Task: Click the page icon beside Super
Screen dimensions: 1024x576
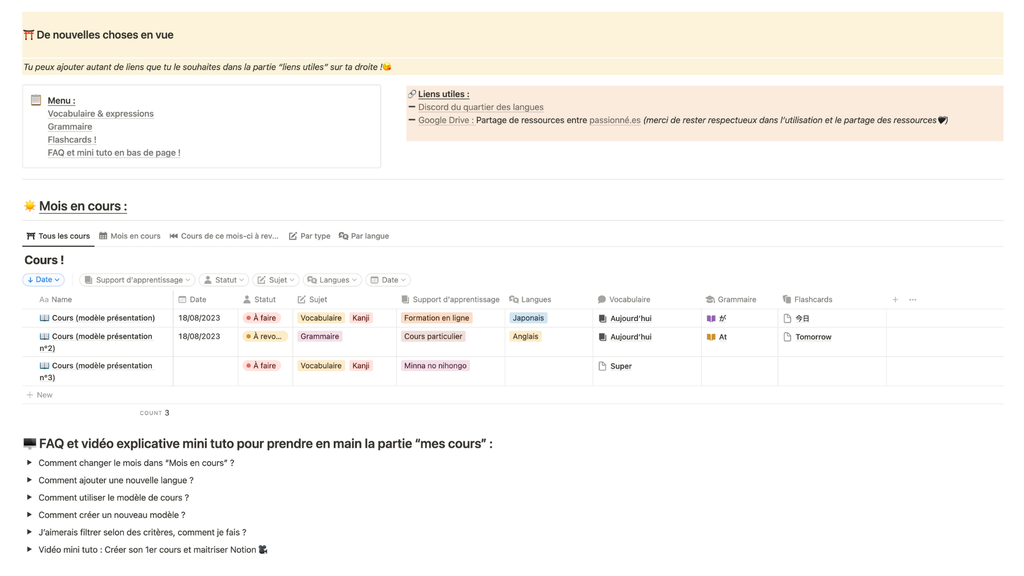Action: (602, 366)
